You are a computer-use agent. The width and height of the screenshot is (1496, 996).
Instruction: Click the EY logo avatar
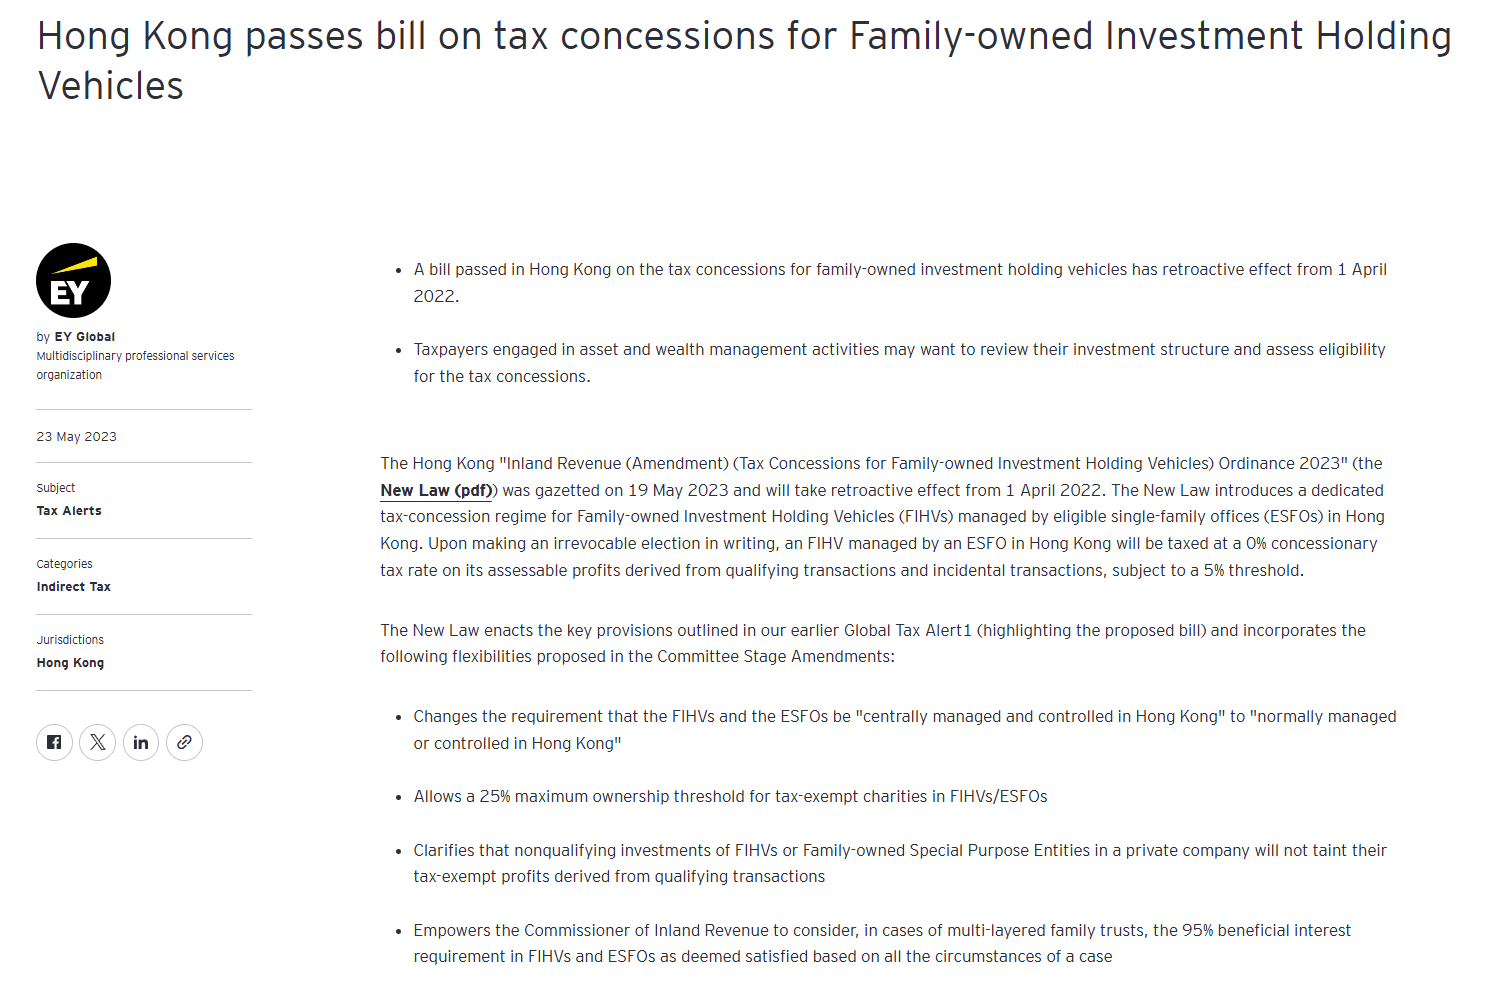coord(73,281)
